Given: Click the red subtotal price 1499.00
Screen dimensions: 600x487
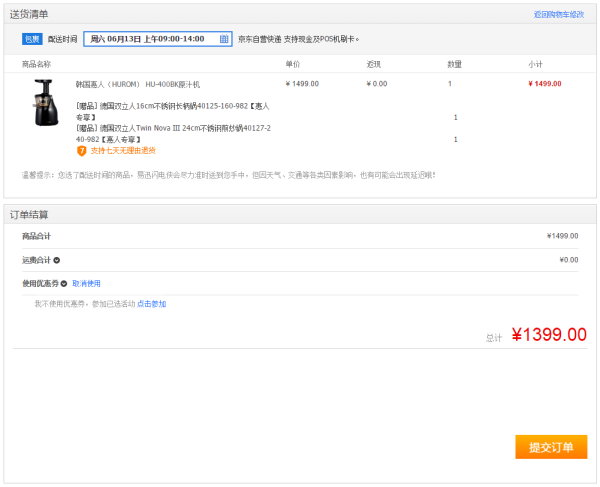Looking at the screenshot, I should coord(545,84).
